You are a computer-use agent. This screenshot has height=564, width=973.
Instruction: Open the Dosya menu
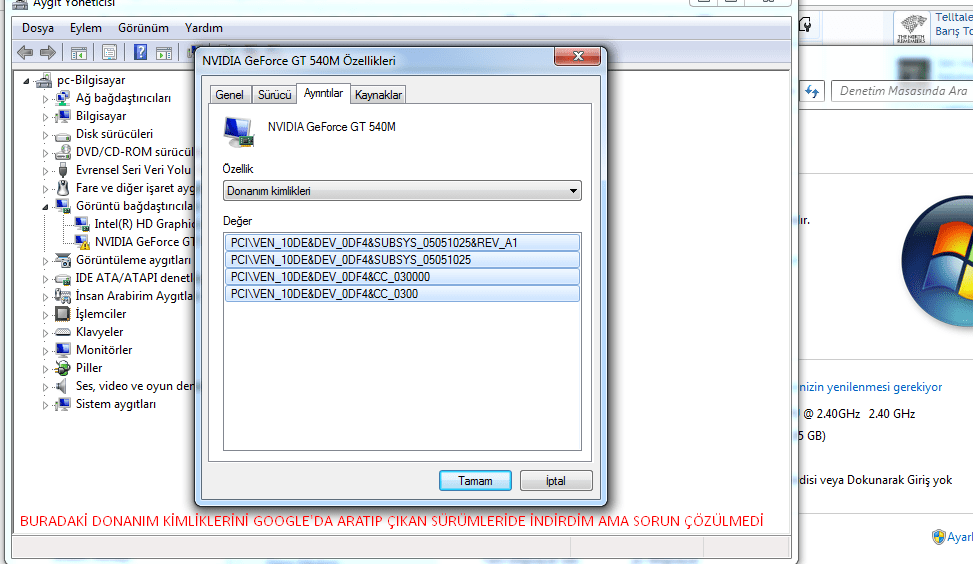[38, 28]
